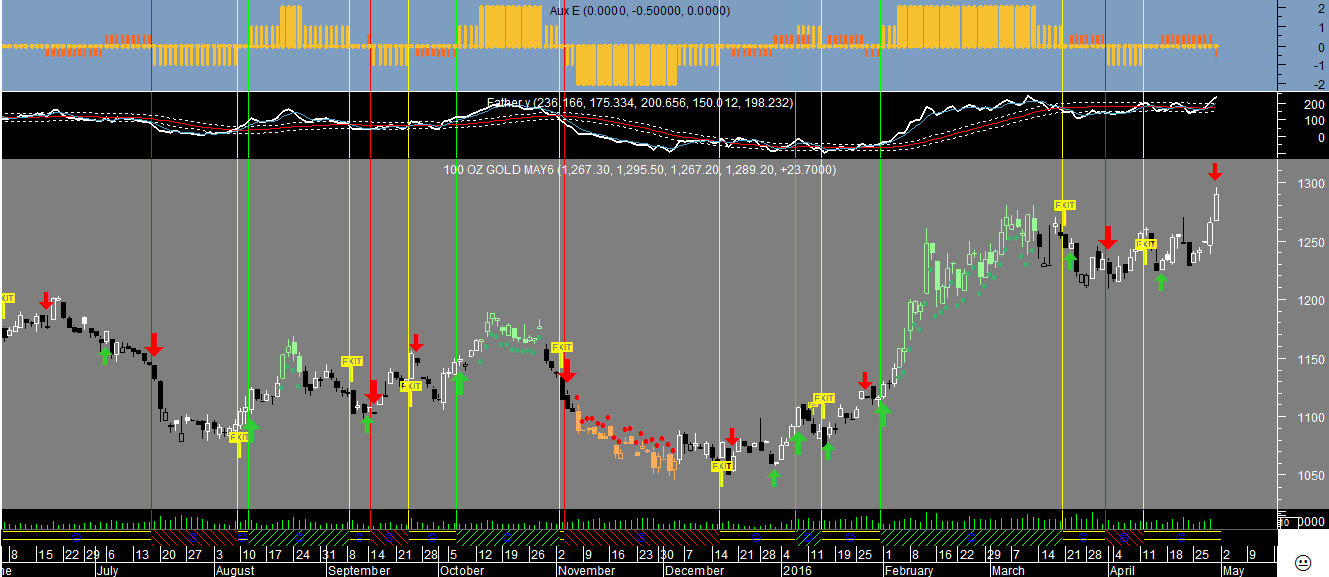Click the red down arrow in late January
1329x577 pixels.
pyautogui.click(x=865, y=381)
